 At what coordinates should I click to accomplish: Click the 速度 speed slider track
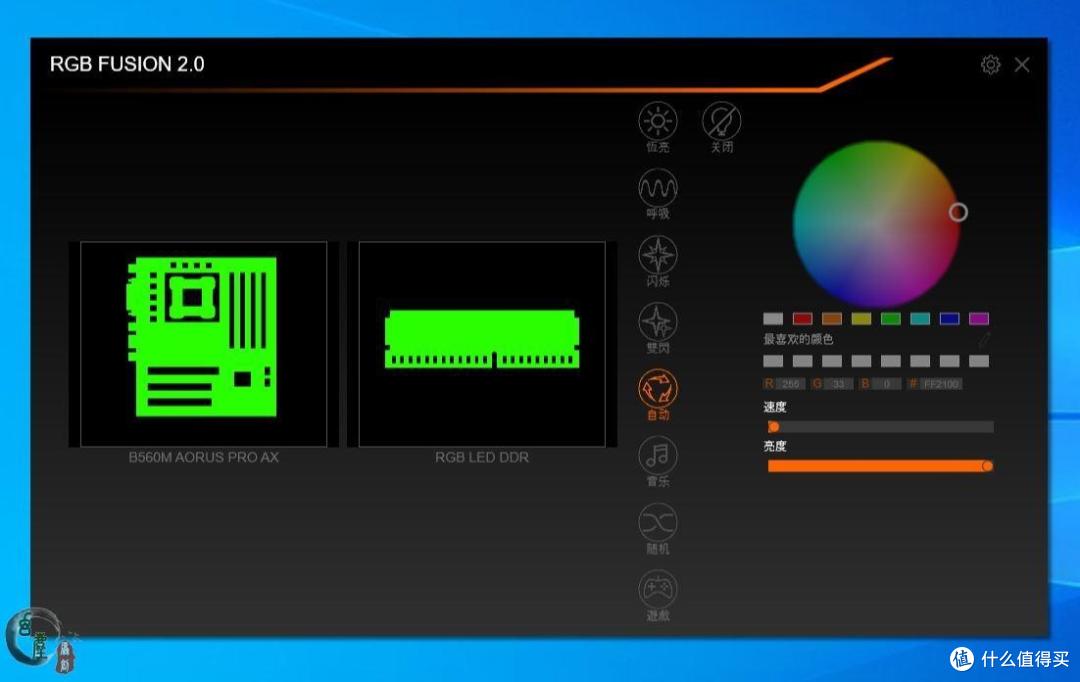[x=881, y=426]
